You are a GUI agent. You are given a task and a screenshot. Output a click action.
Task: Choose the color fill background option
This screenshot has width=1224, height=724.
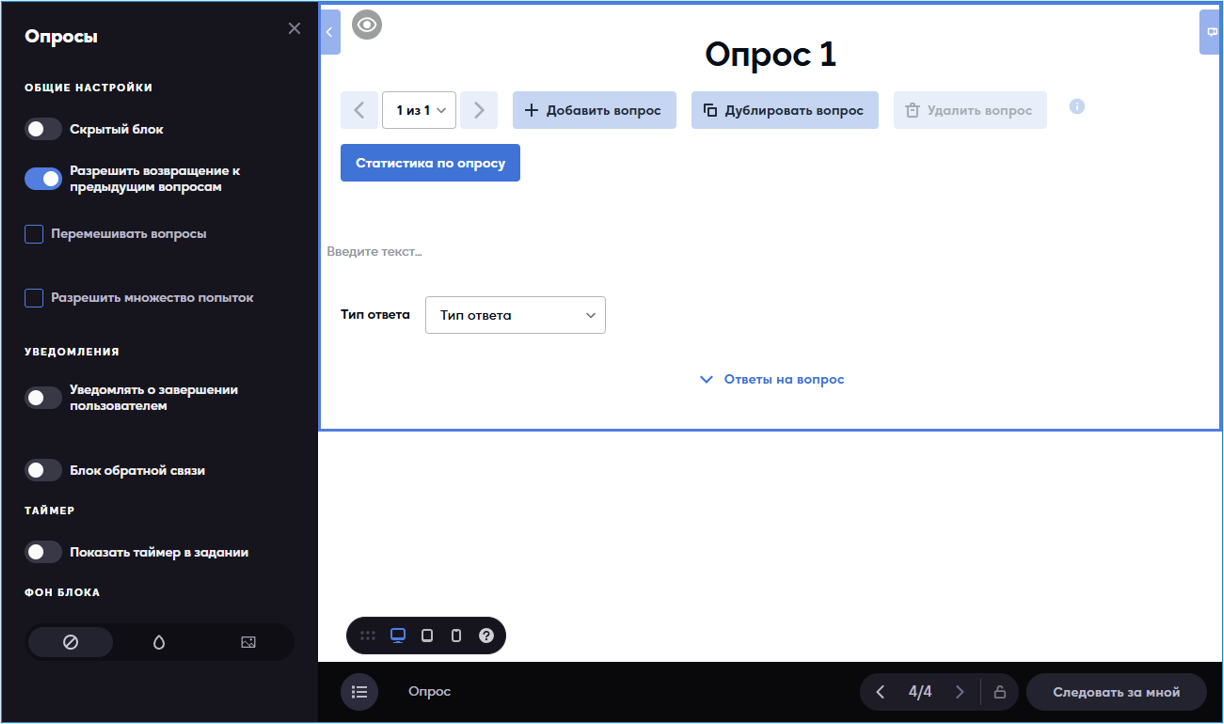click(159, 643)
